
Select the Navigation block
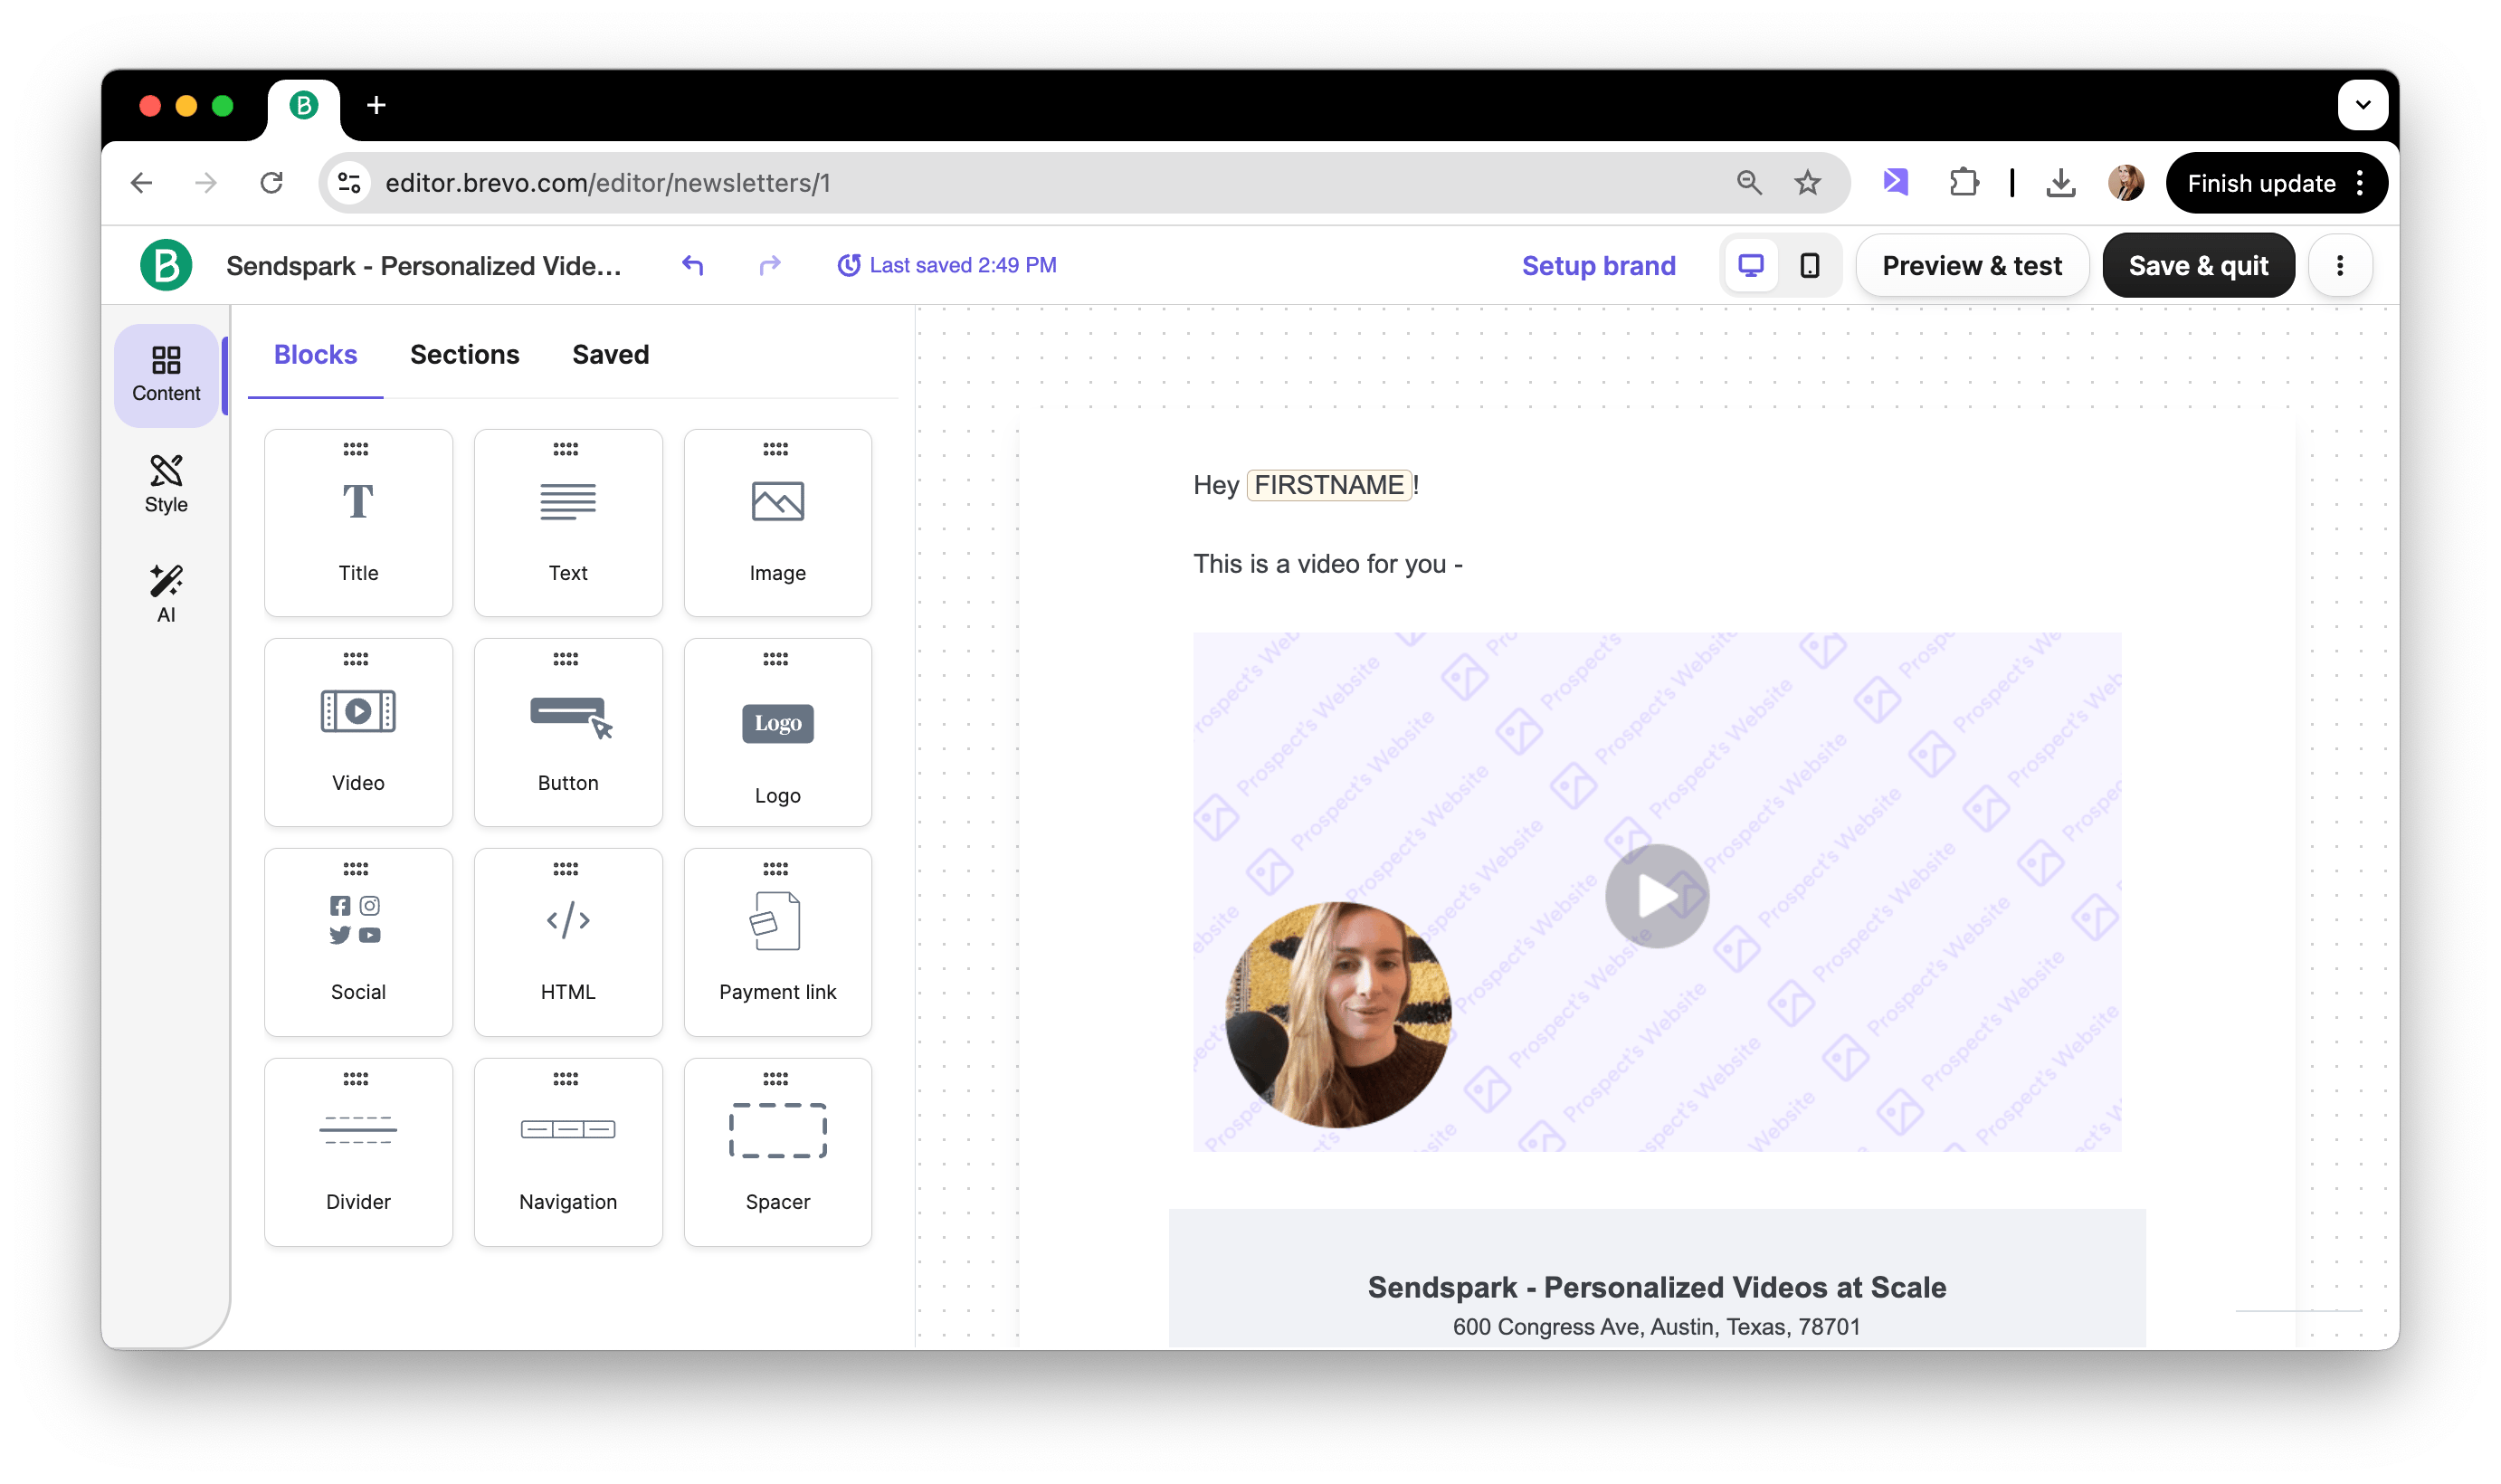(x=568, y=1152)
